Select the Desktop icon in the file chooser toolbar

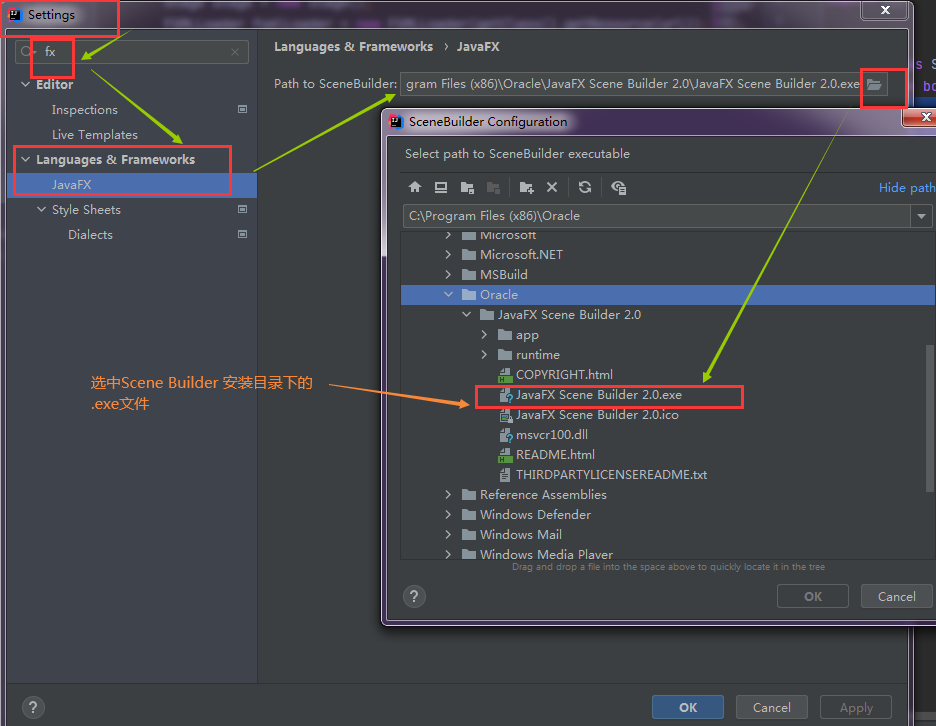441,188
